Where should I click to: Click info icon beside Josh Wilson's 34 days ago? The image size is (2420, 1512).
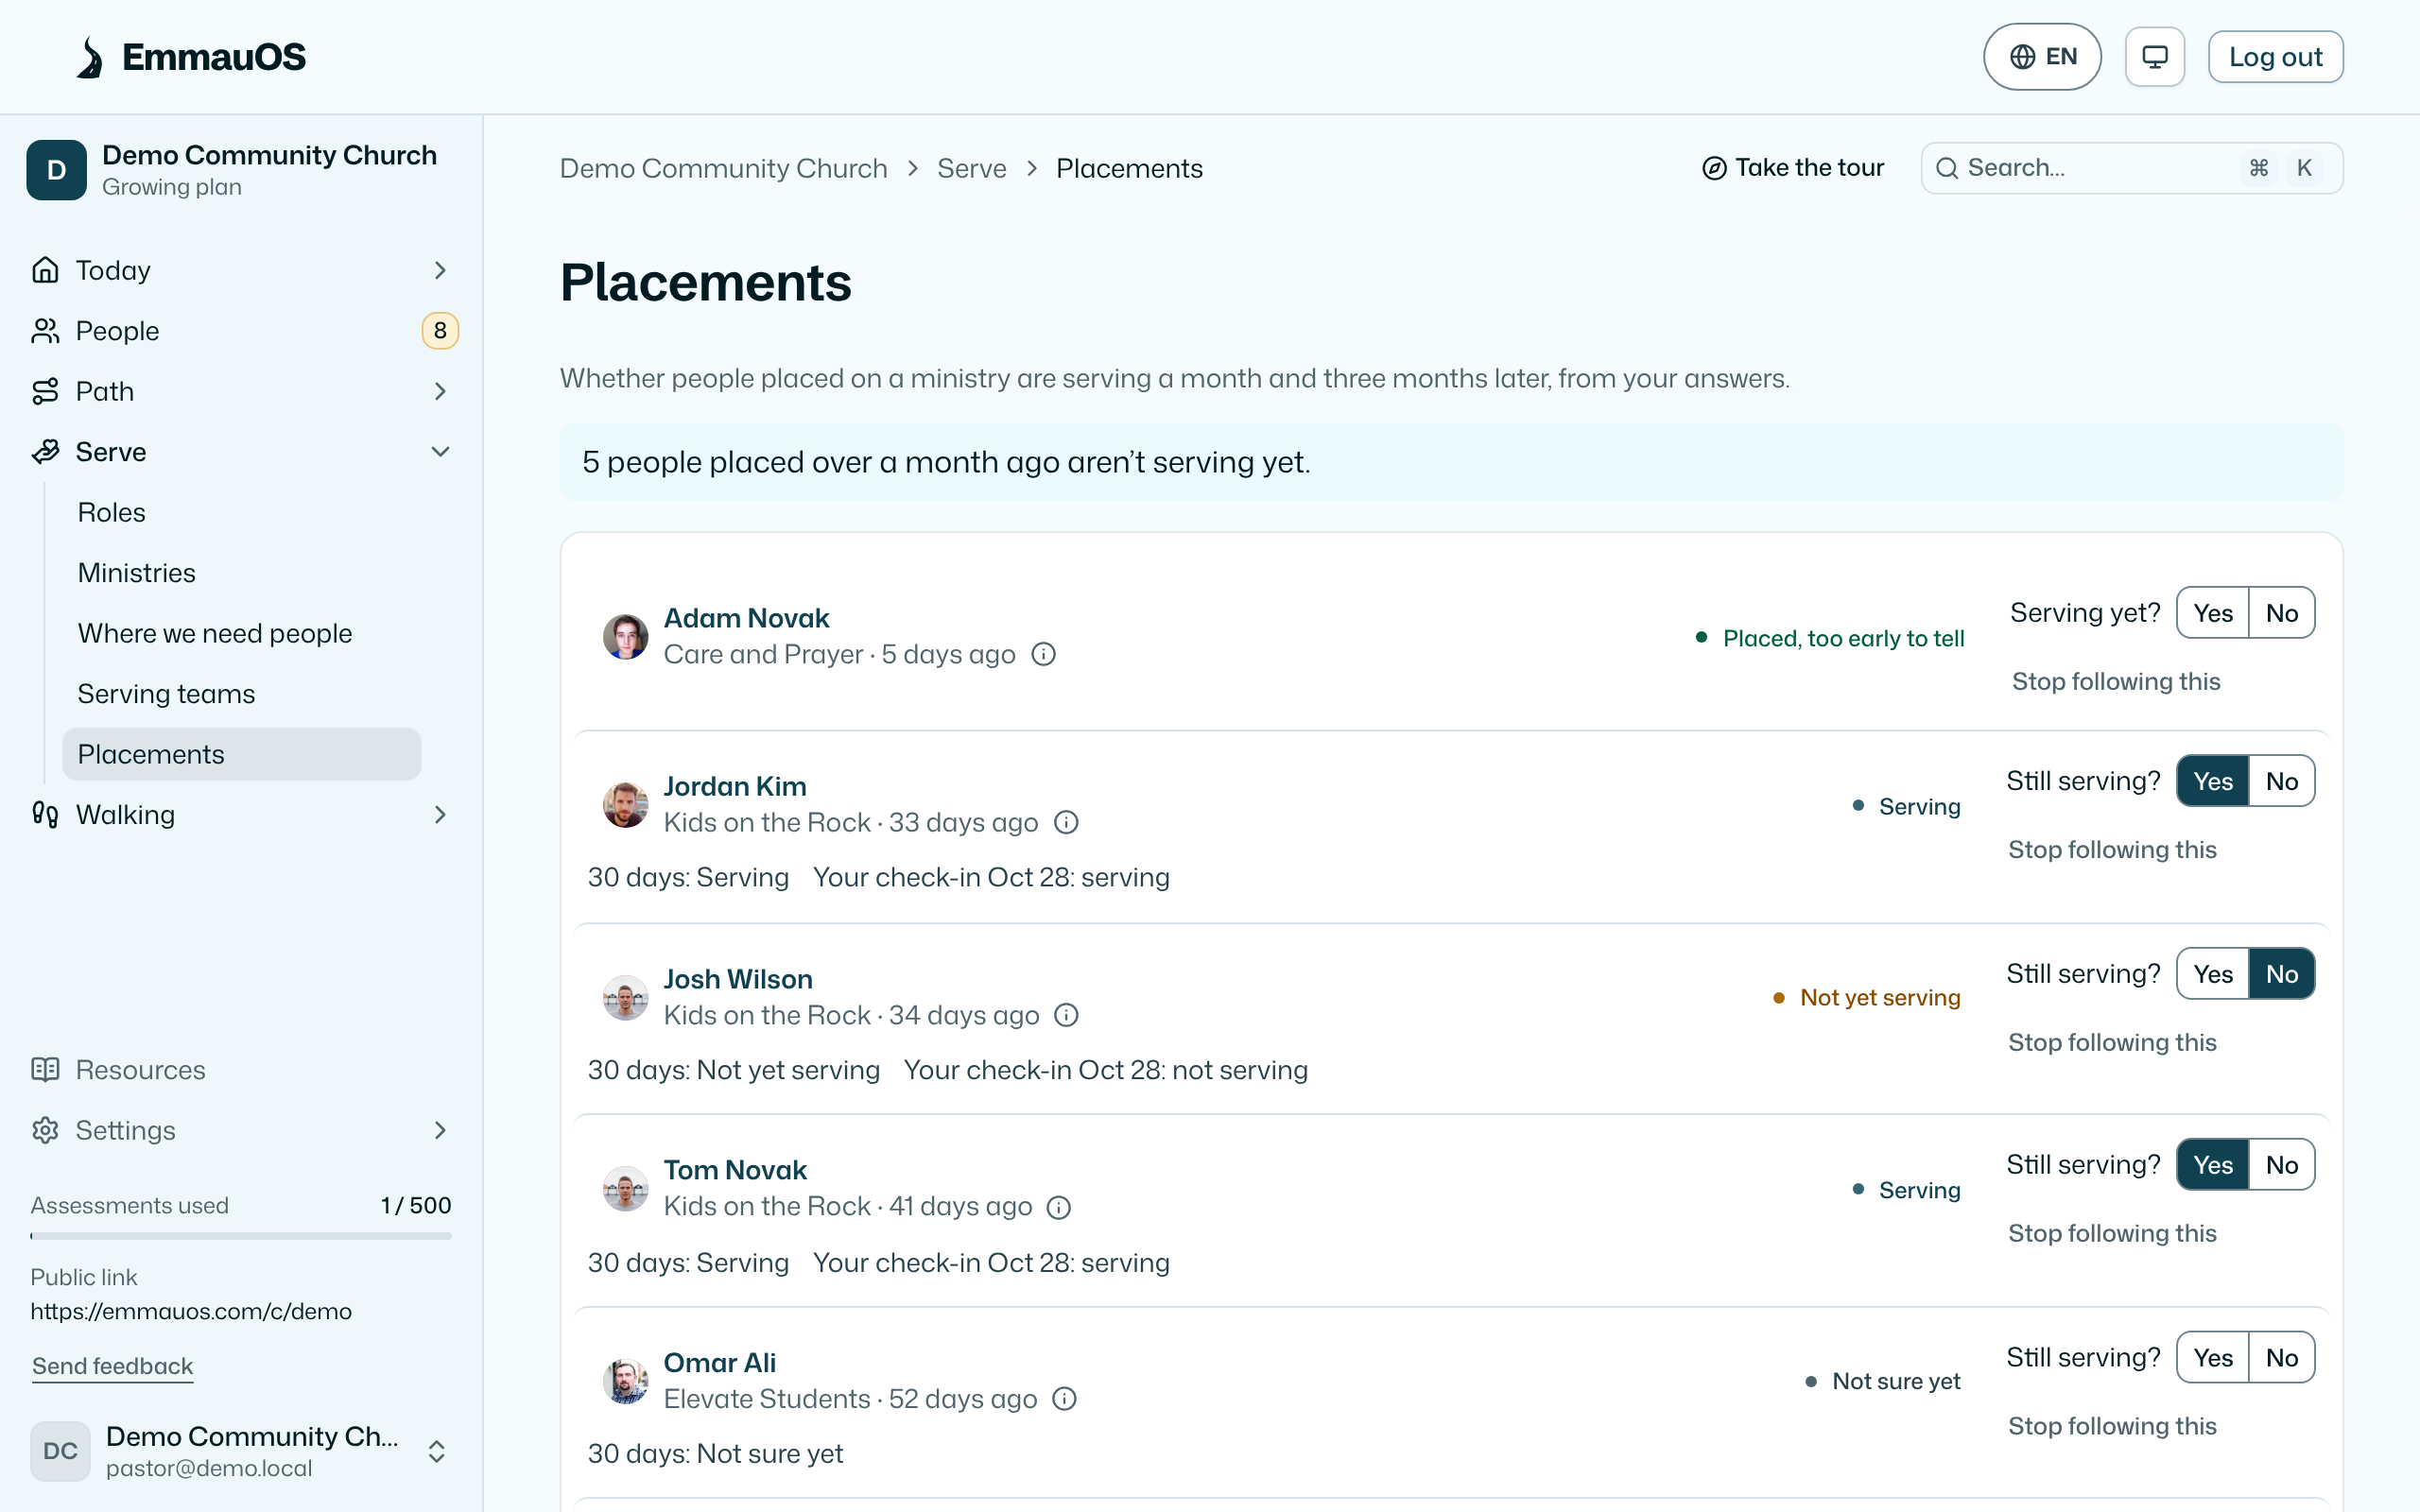[1066, 1015]
